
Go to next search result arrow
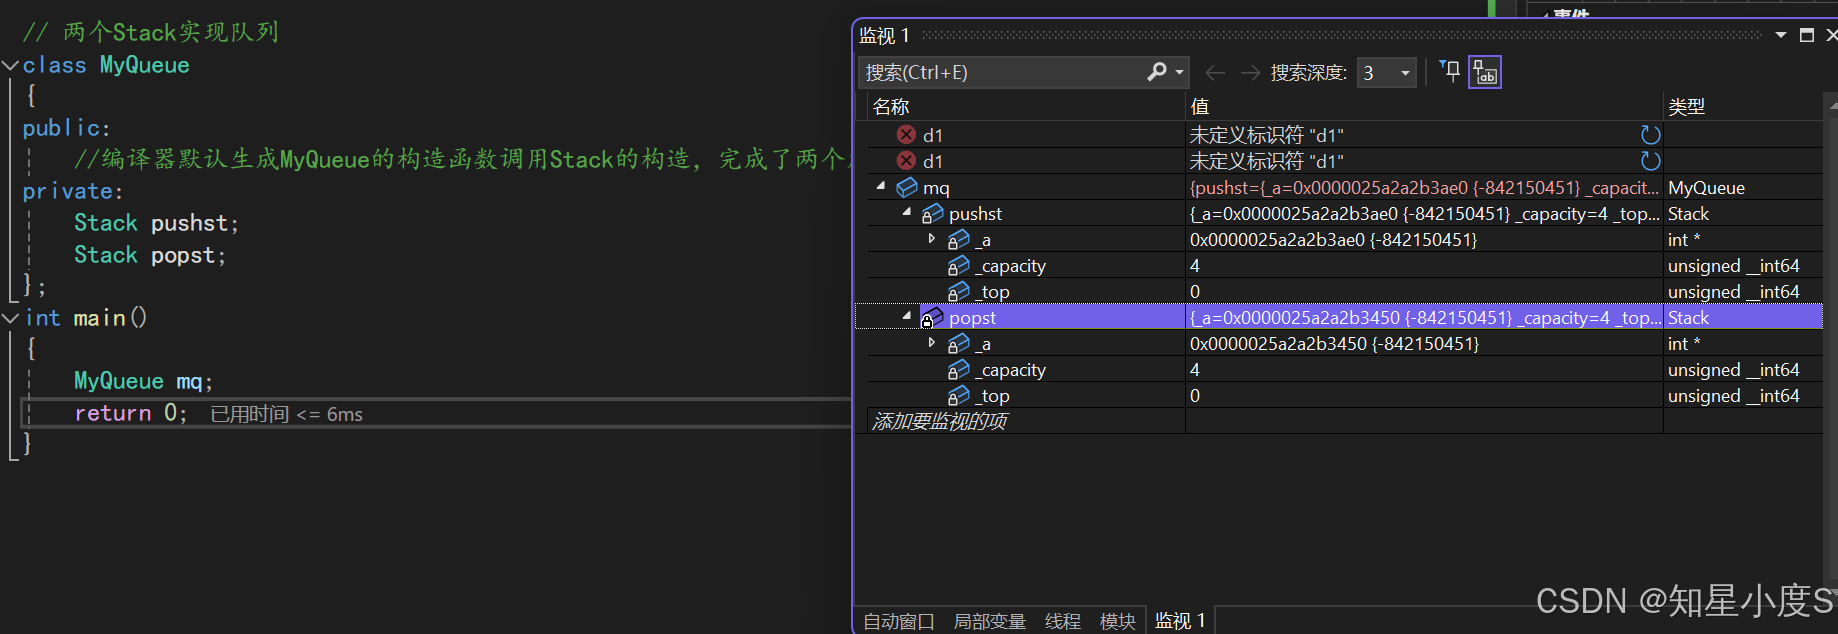1250,73
